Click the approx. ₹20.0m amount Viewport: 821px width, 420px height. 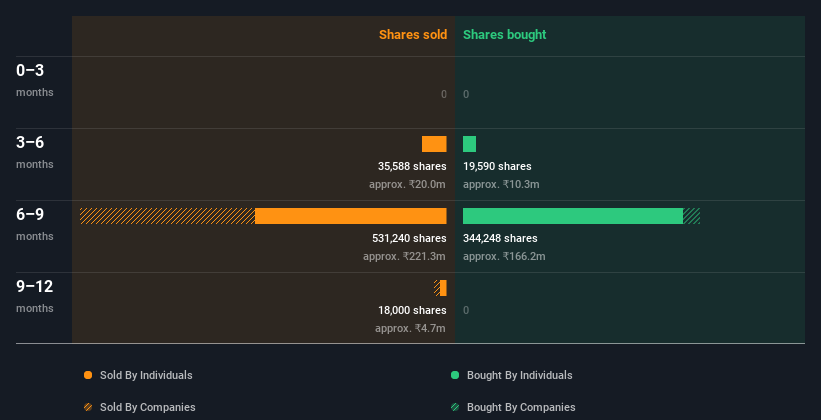(x=407, y=184)
